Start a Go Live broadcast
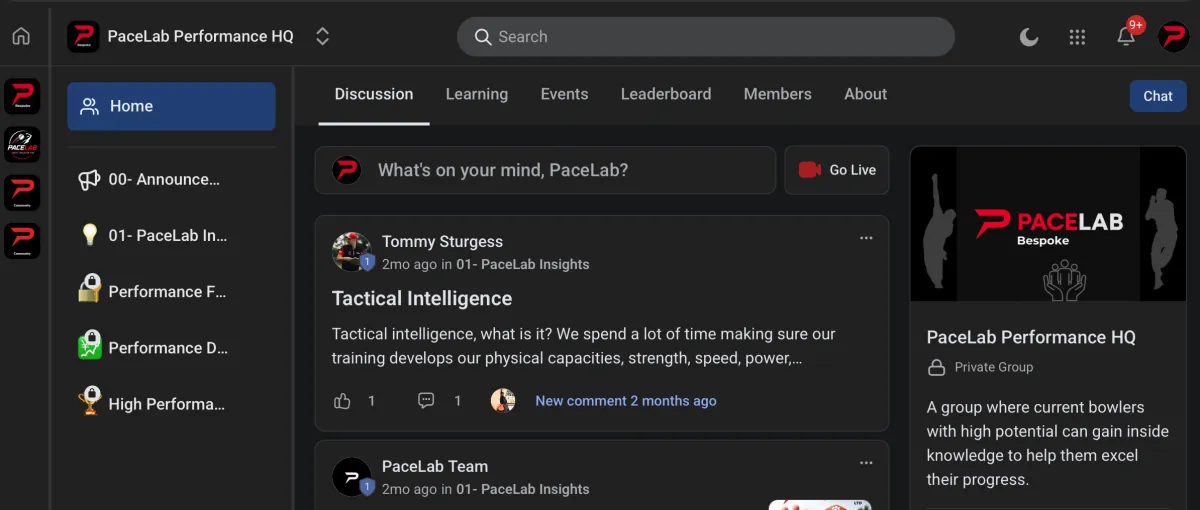The height and width of the screenshot is (510, 1200). click(x=837, y=170)
